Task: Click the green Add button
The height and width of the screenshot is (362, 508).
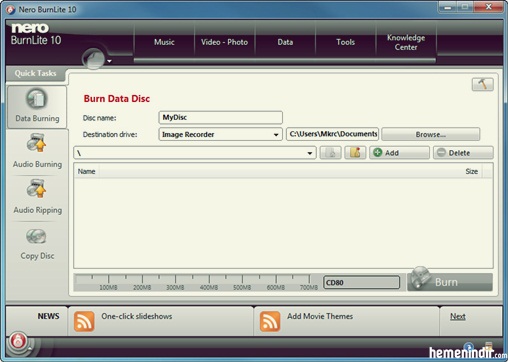Action: point(399,153)
